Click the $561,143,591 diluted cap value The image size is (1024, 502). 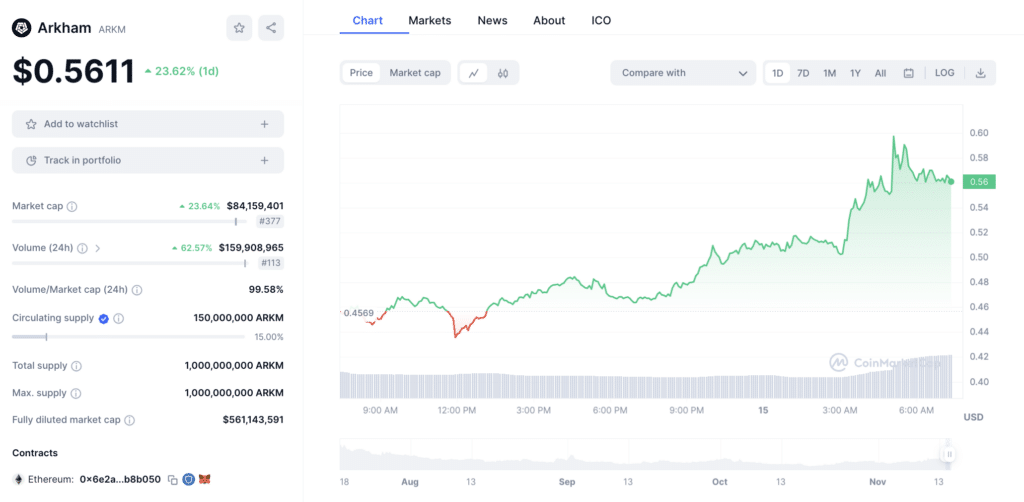[x=253, y=420]
